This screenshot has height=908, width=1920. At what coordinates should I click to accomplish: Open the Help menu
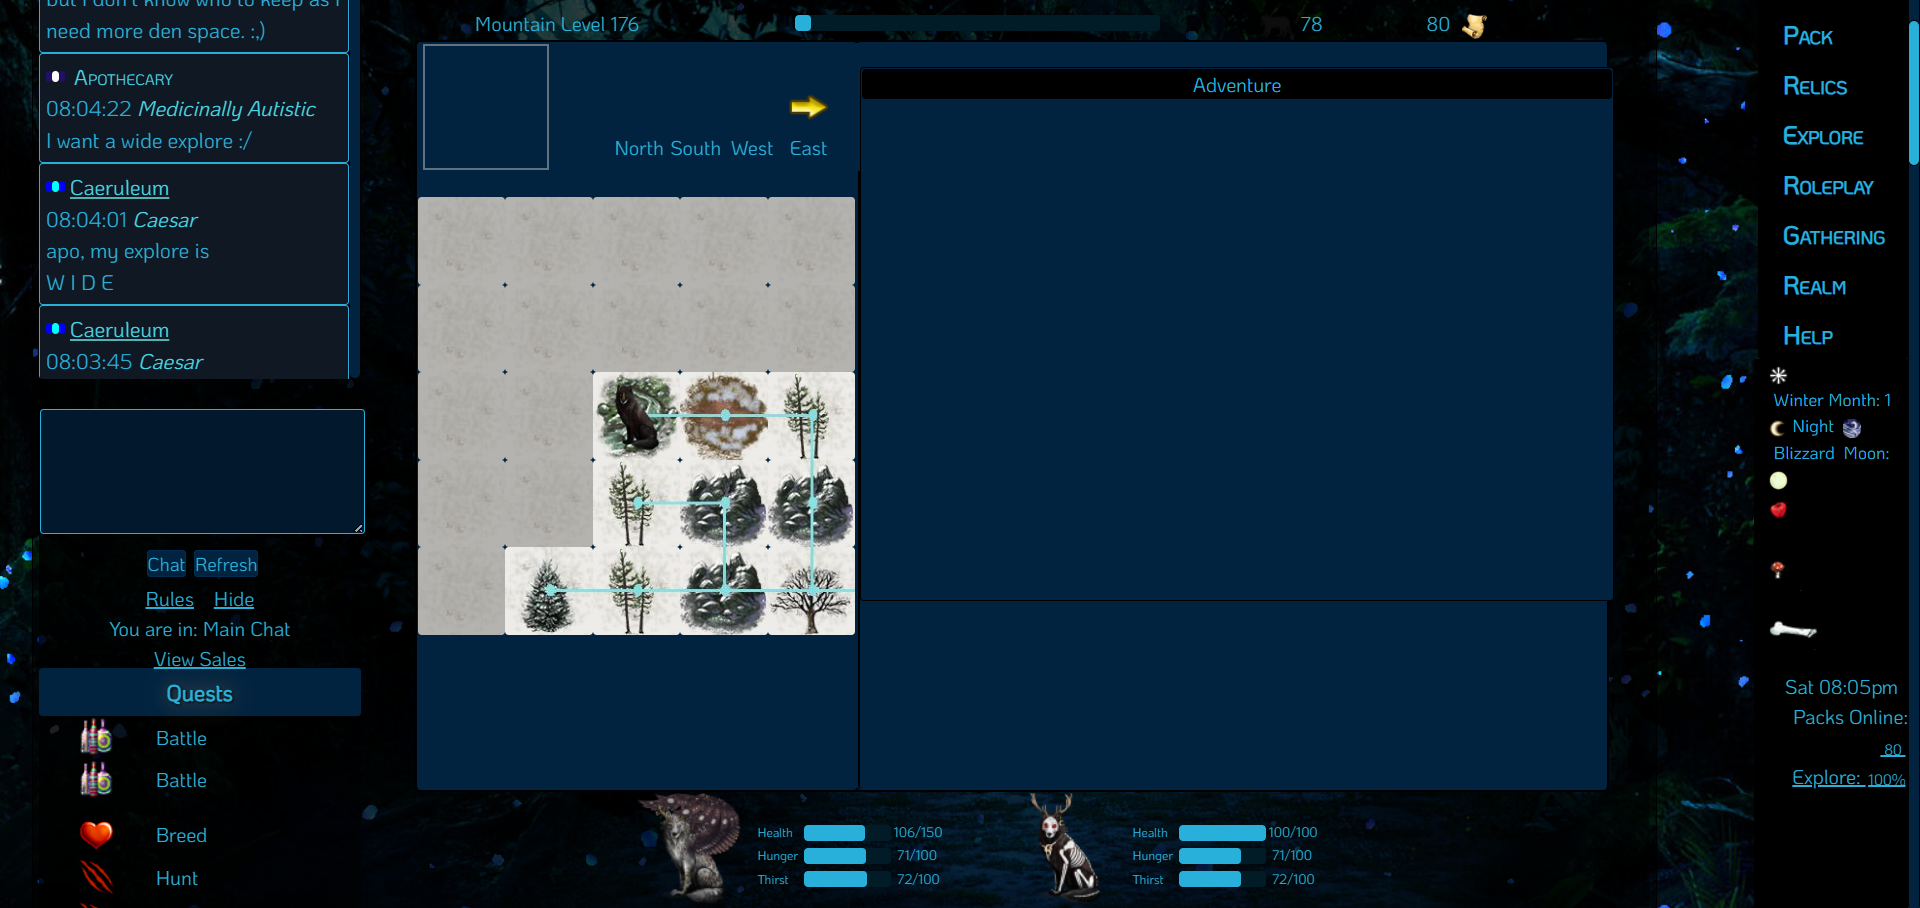(x=1808, y=337)
